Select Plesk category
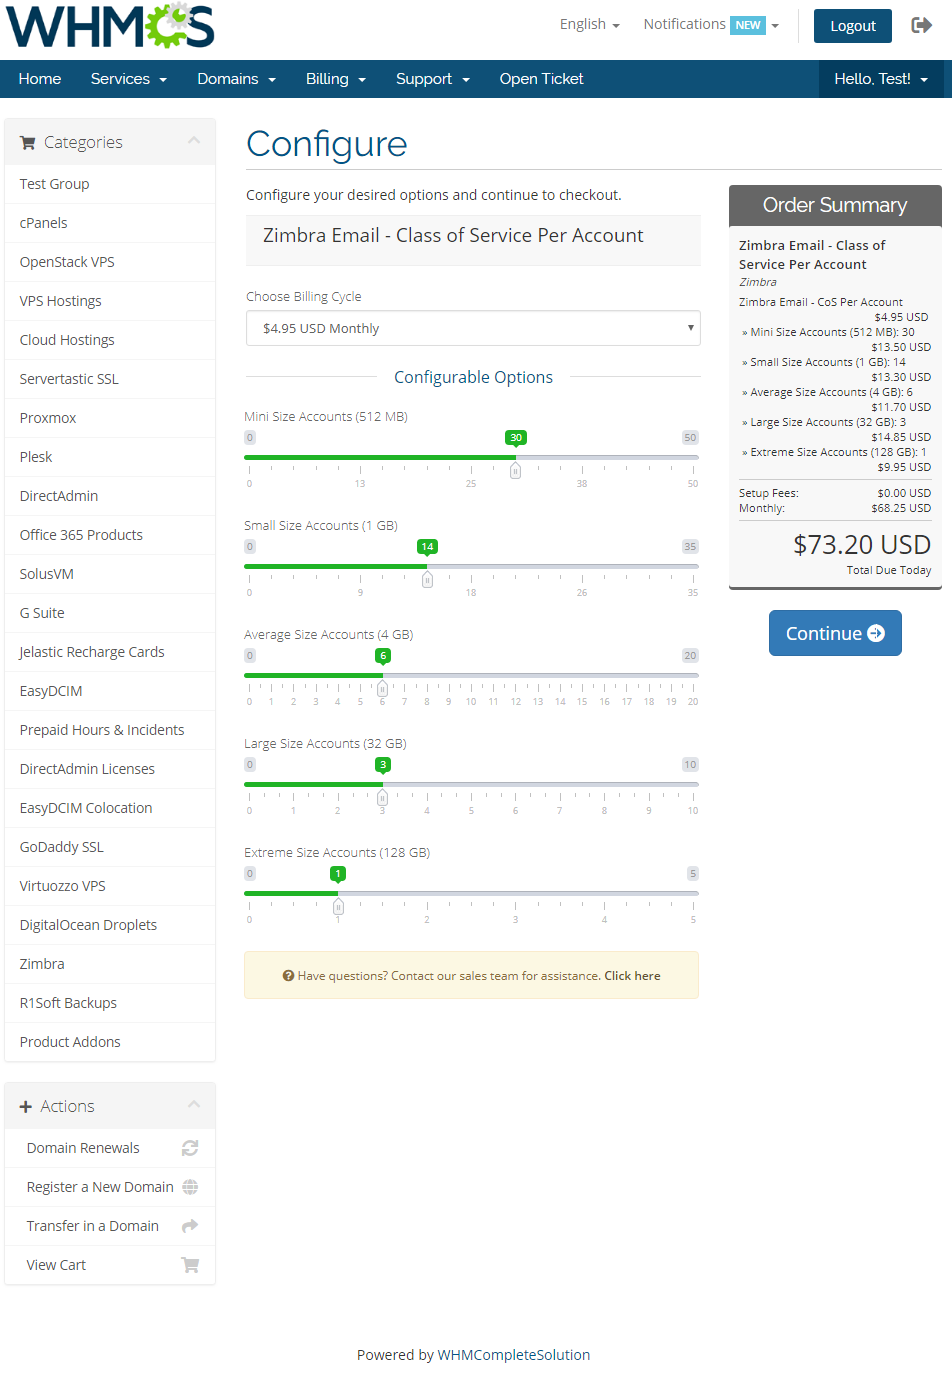Screen dimensions: 952x1377 pos(110,457)
